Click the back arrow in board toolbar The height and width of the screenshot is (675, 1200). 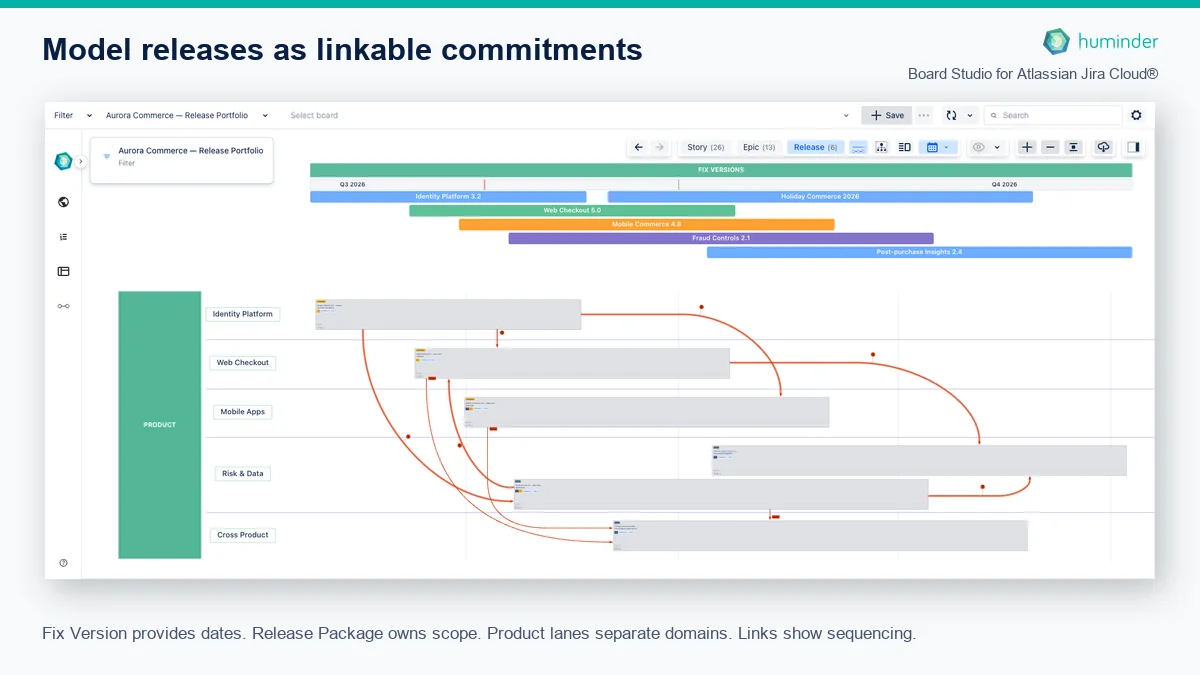[x=639, y=147]
